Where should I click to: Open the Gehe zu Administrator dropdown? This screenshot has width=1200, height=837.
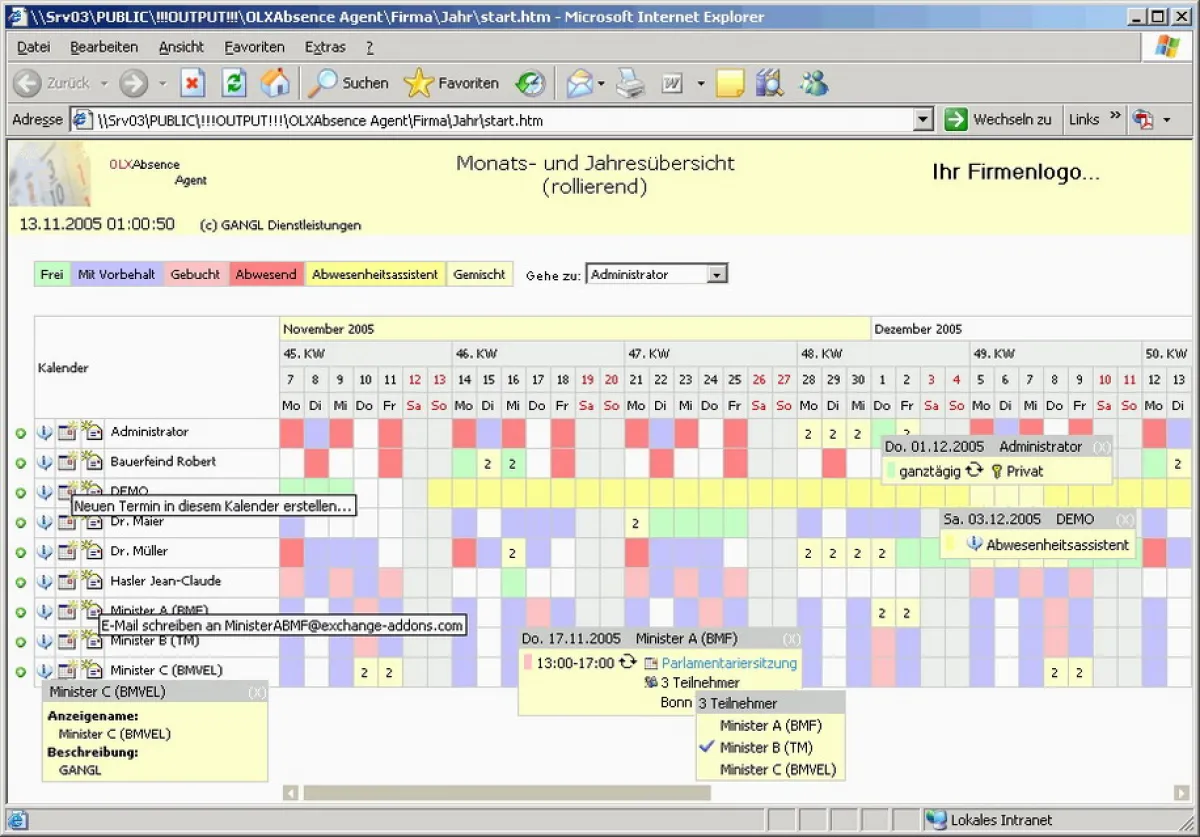point(716,274)
